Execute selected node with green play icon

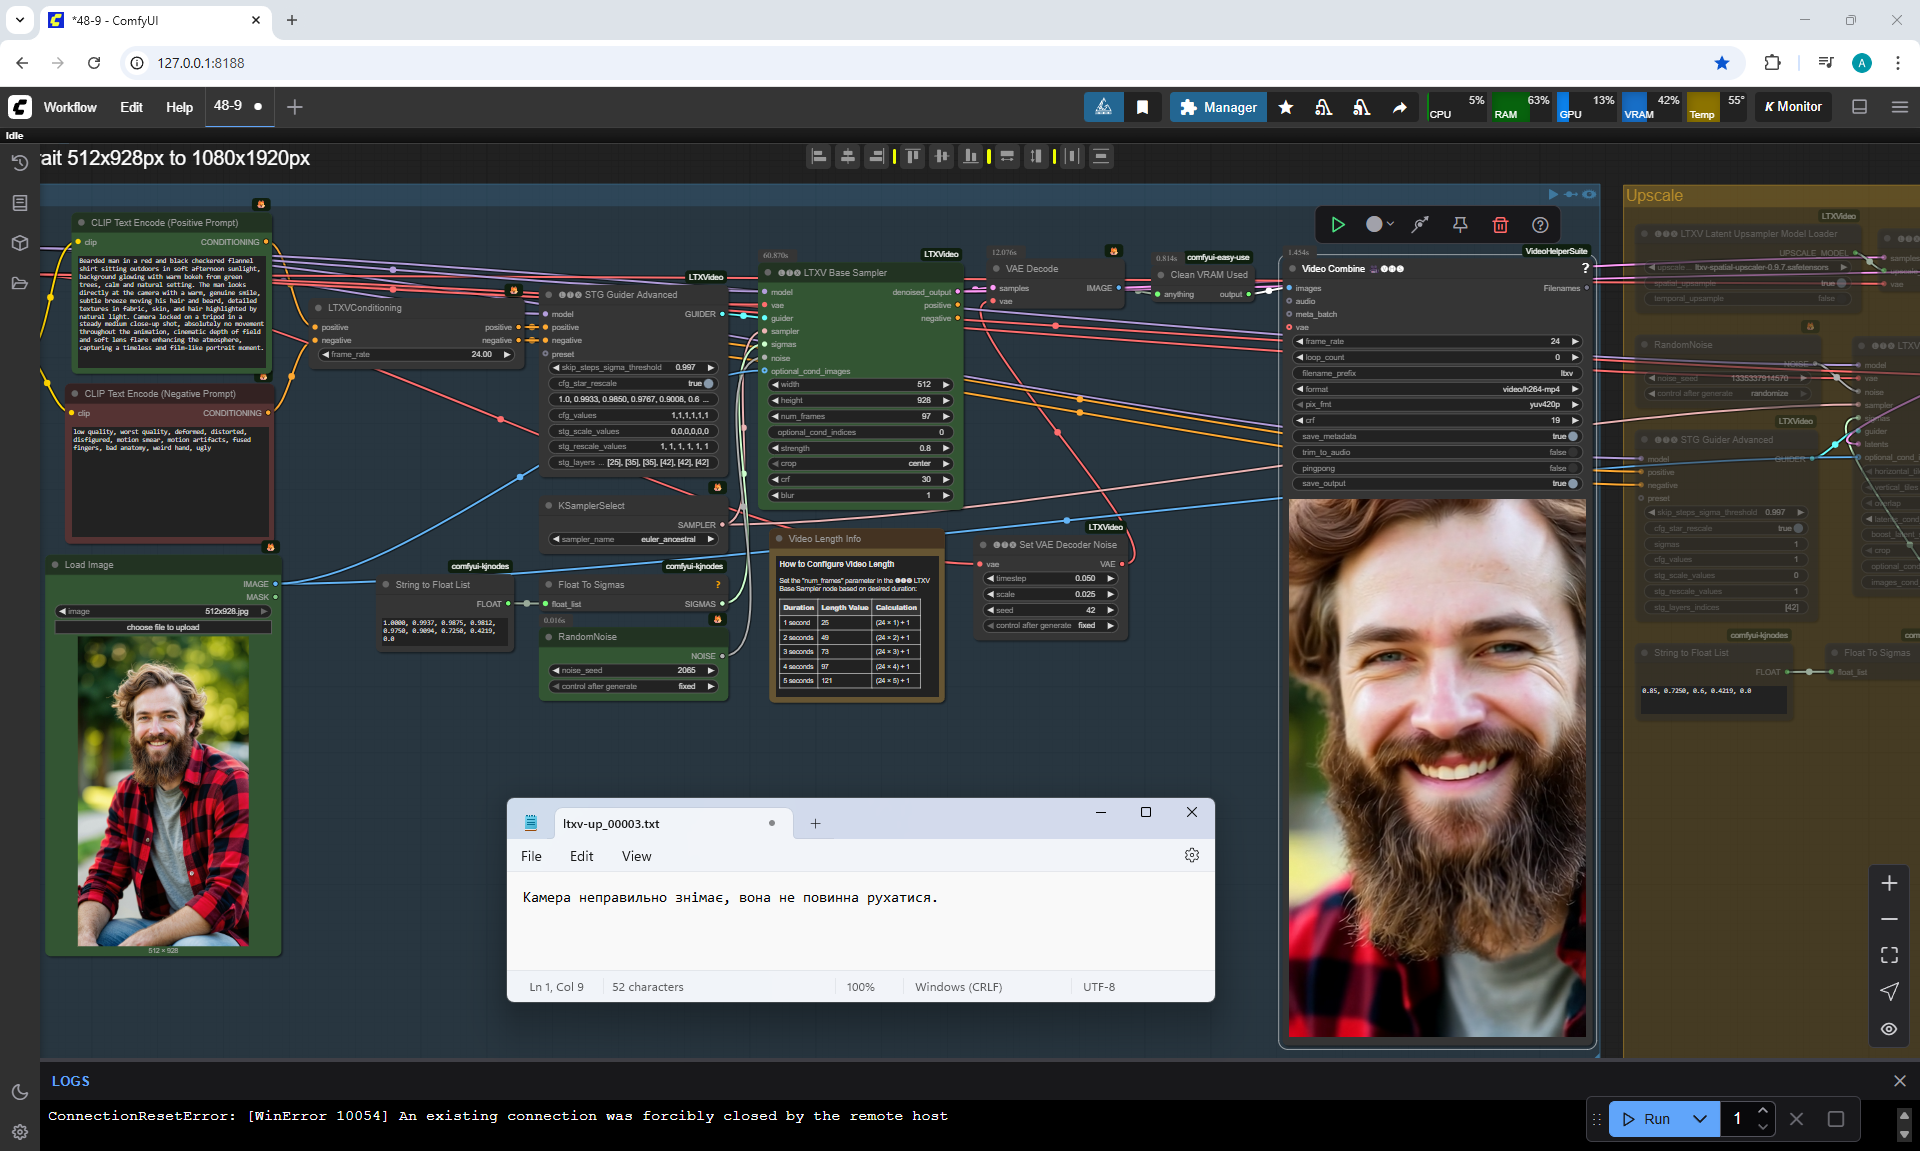(1338, 225)
